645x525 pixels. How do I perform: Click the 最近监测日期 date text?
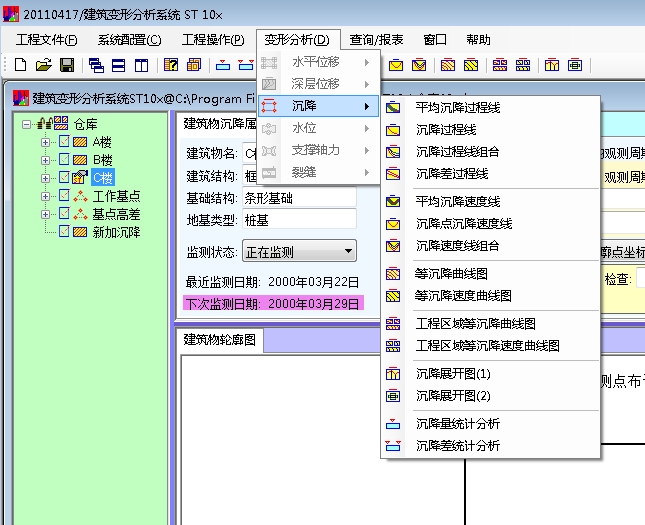[x=313, y=282]
